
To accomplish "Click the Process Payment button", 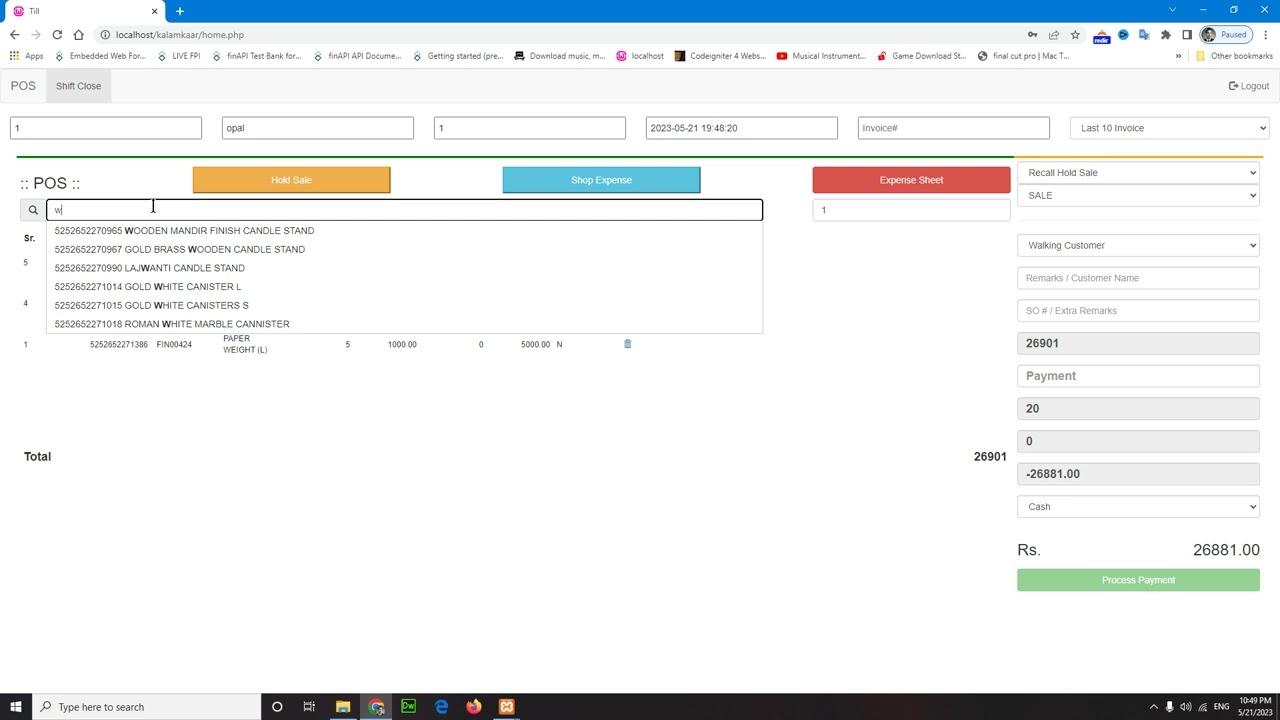I will pyautogui.click(x=1138, y=580).
